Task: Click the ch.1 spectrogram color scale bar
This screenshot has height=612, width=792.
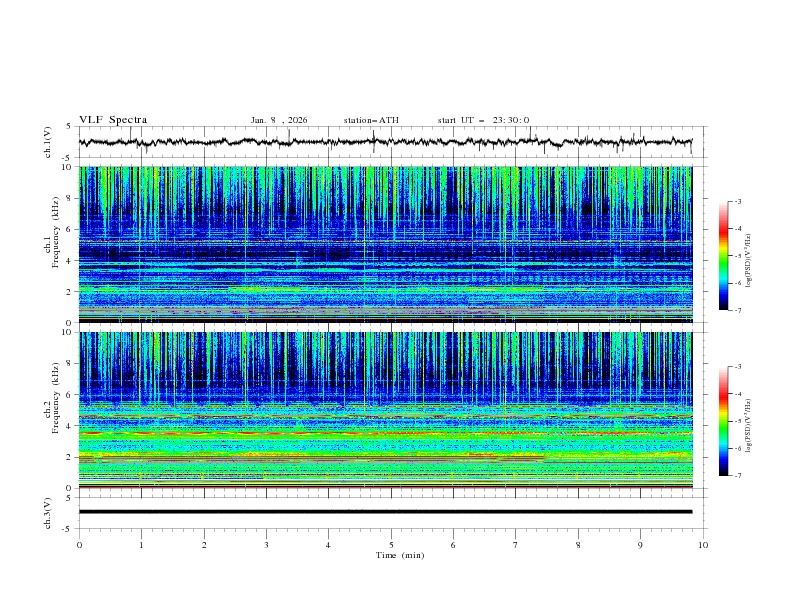Action: pyautogui.click(x=723, y=256)
